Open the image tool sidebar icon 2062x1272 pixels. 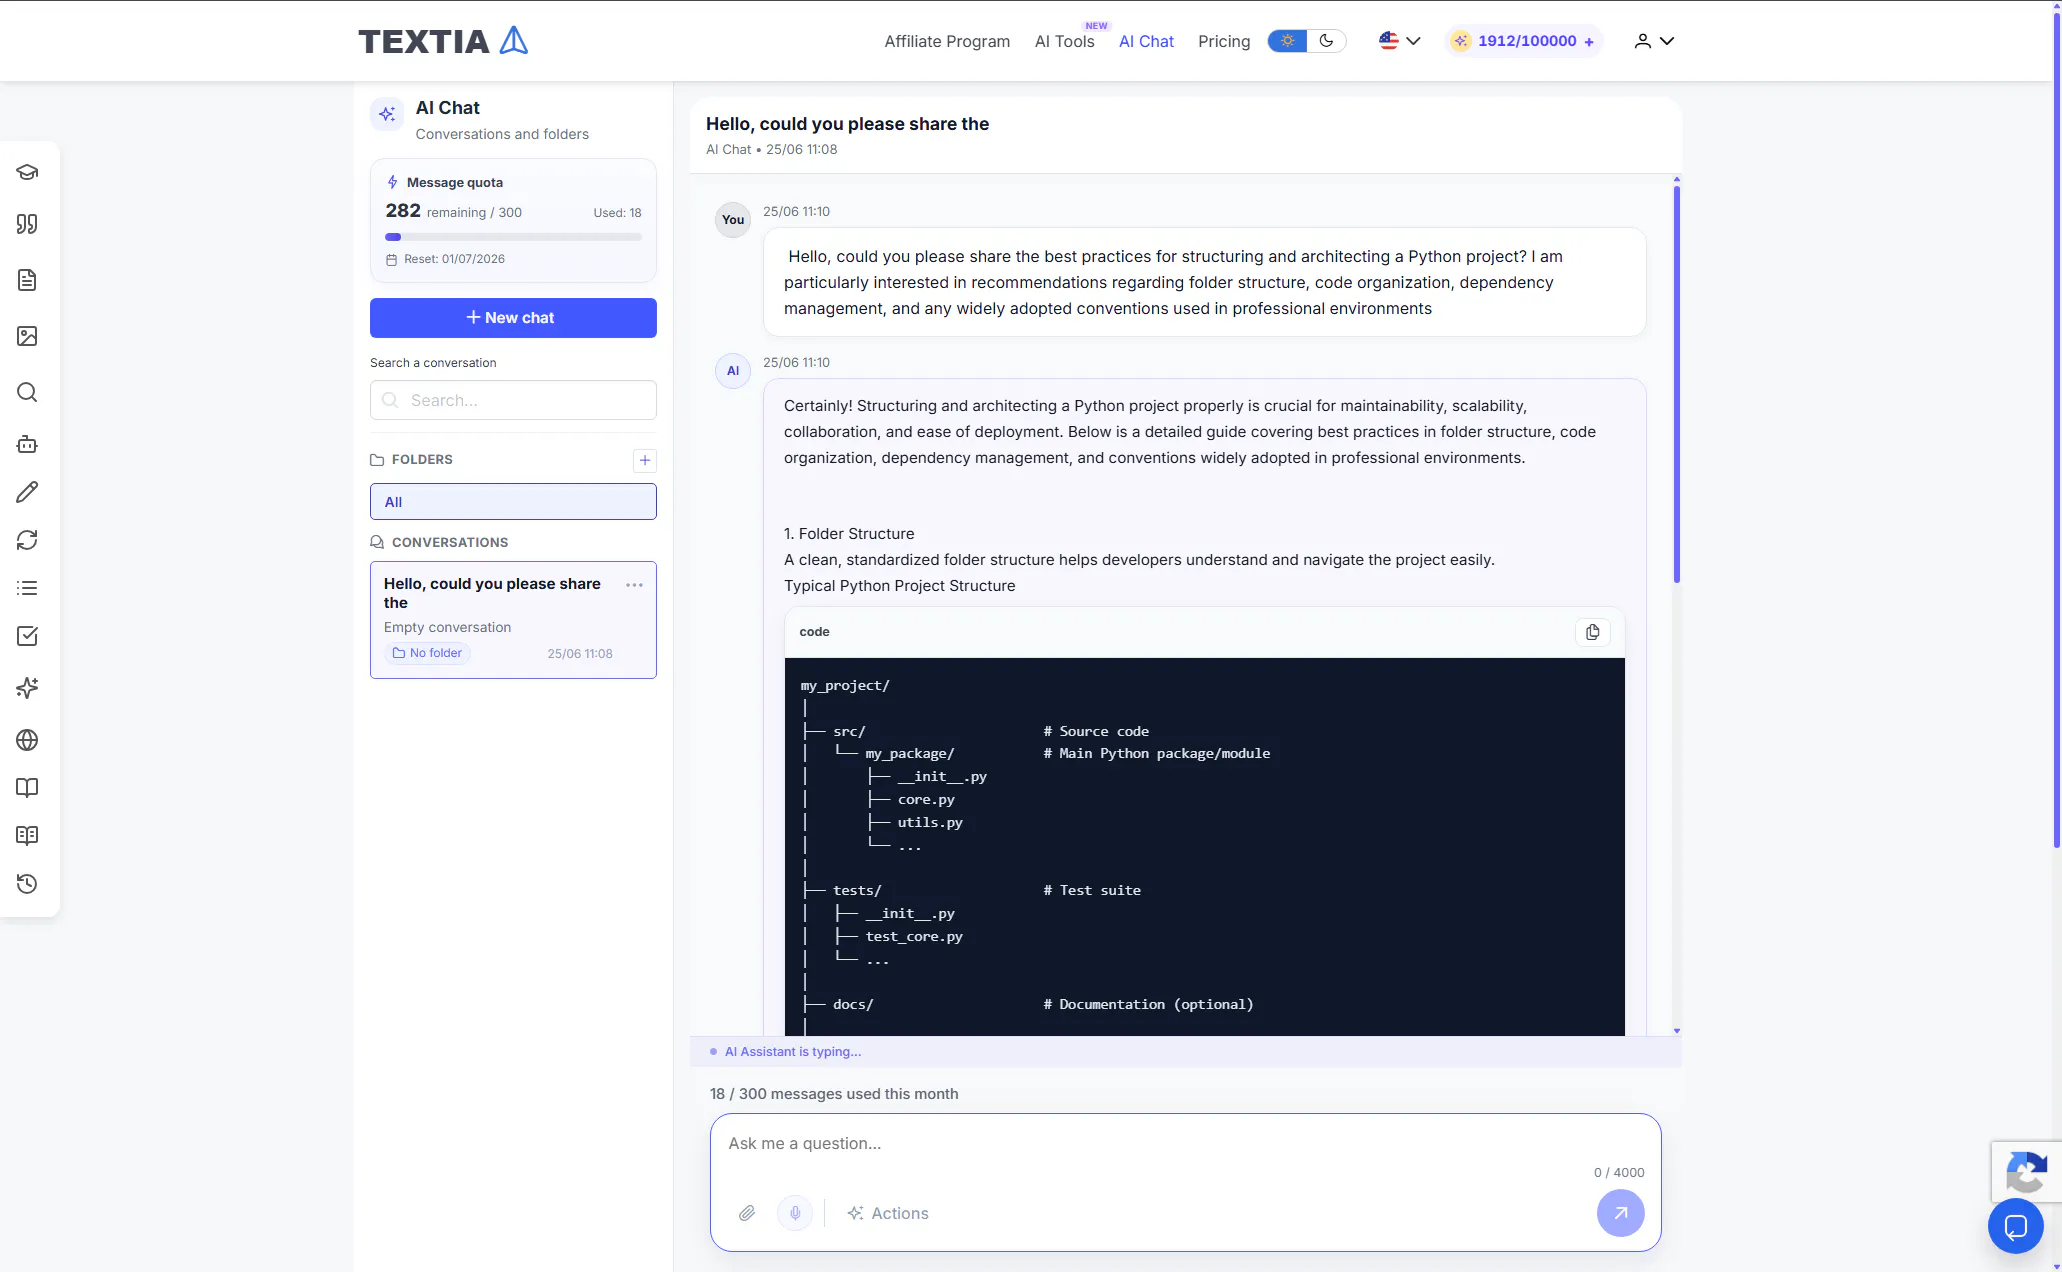(27, 336)
